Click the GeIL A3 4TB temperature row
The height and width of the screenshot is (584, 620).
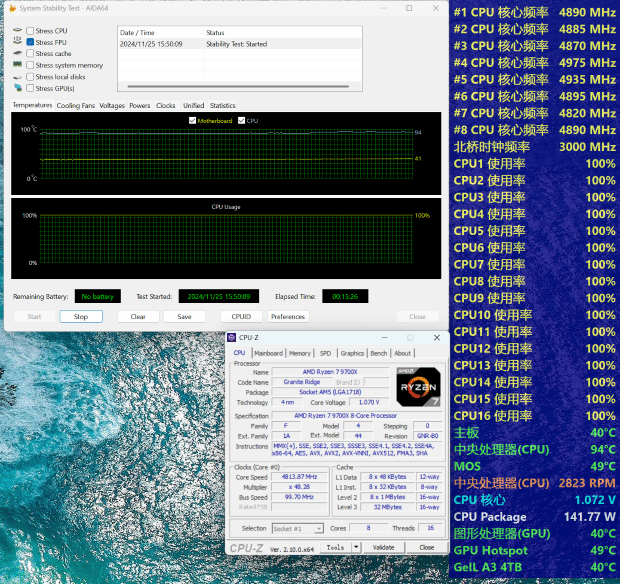tap(535, 567)
